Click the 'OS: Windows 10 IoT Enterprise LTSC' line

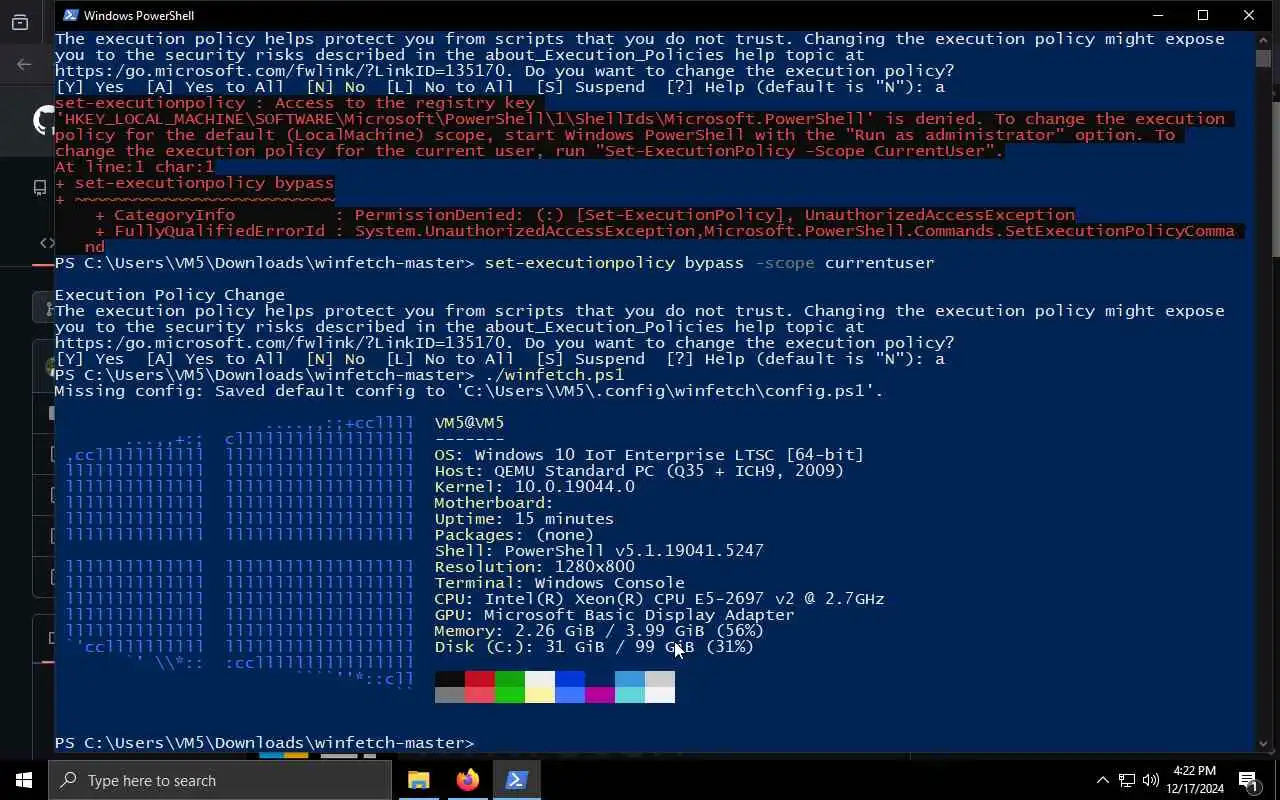click(649, 455)
